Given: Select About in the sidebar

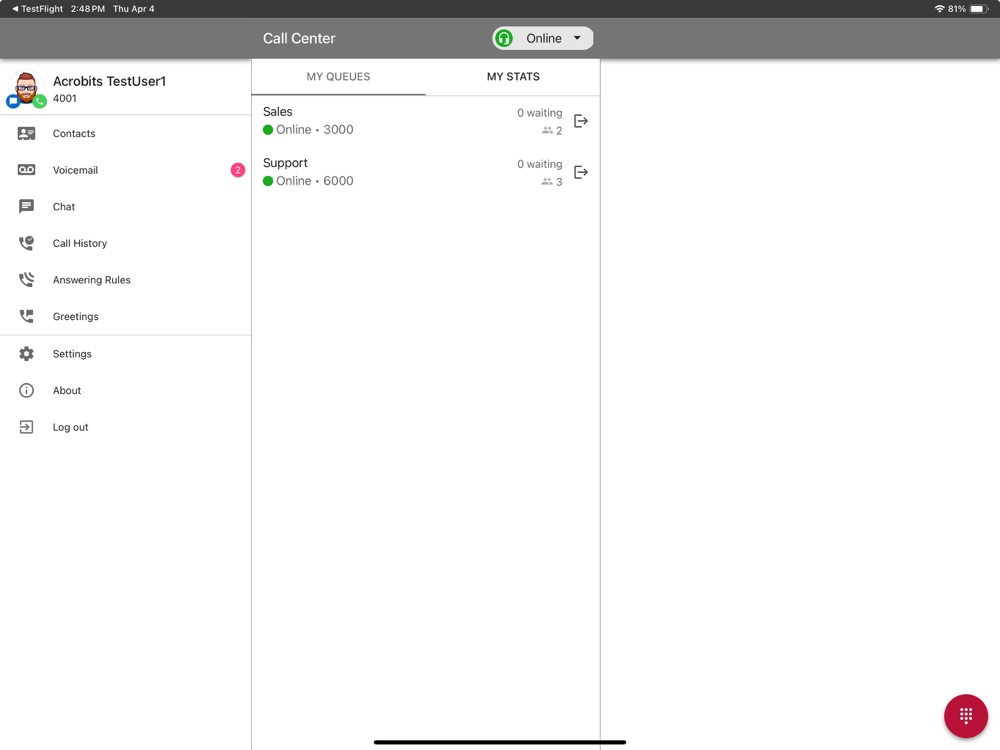Looking at the screenshot, I should pyautogui.click(x=126, y=390).
